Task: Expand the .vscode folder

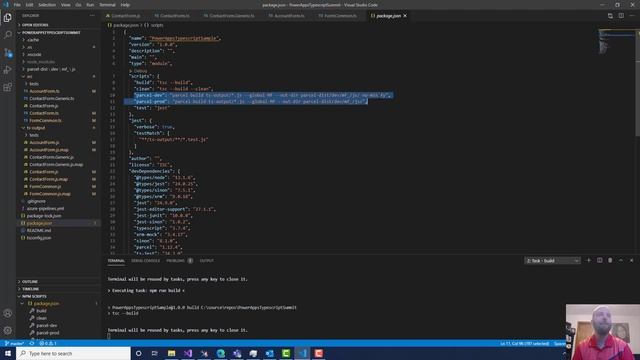Action: pyautogui.click(x=34, y=55)
